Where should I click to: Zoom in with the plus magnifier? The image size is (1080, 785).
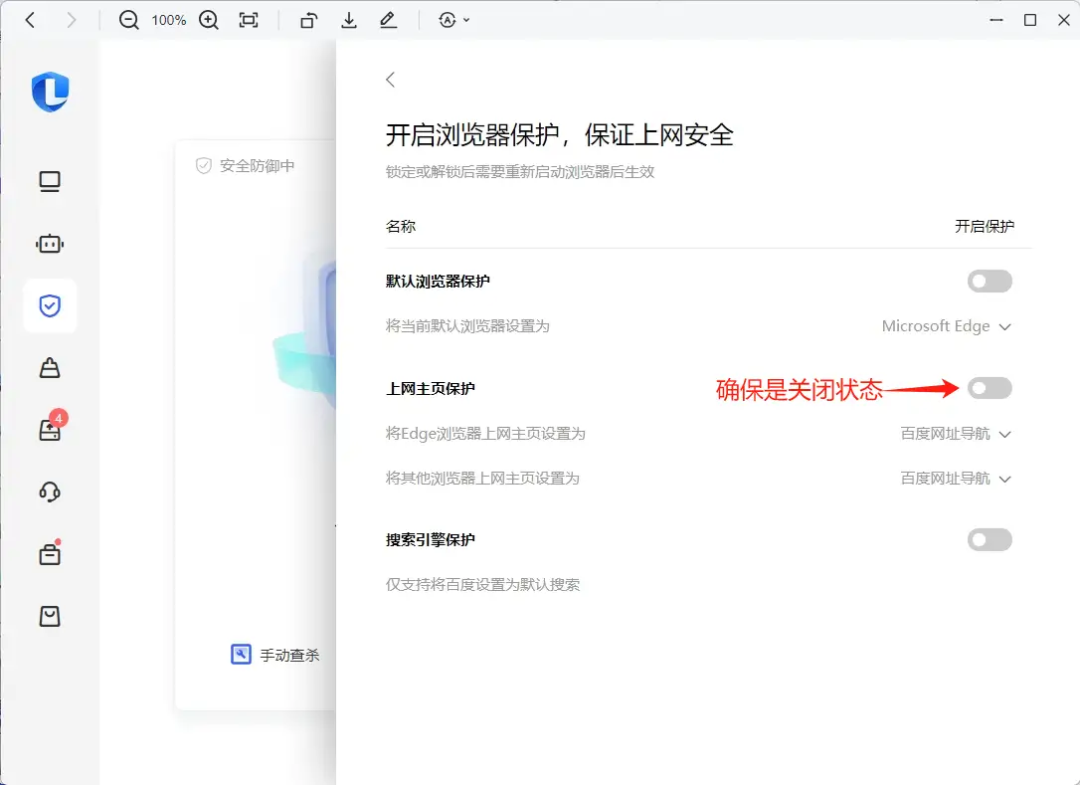[209, 20]
